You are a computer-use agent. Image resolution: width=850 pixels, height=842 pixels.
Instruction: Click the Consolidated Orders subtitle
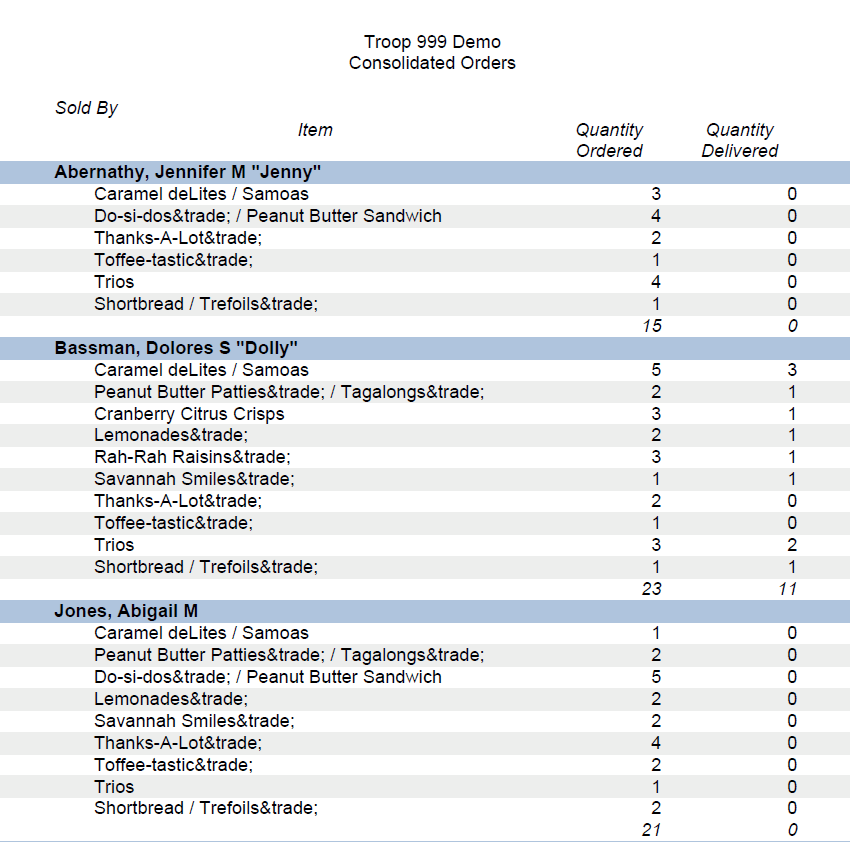tap(432, 63)
